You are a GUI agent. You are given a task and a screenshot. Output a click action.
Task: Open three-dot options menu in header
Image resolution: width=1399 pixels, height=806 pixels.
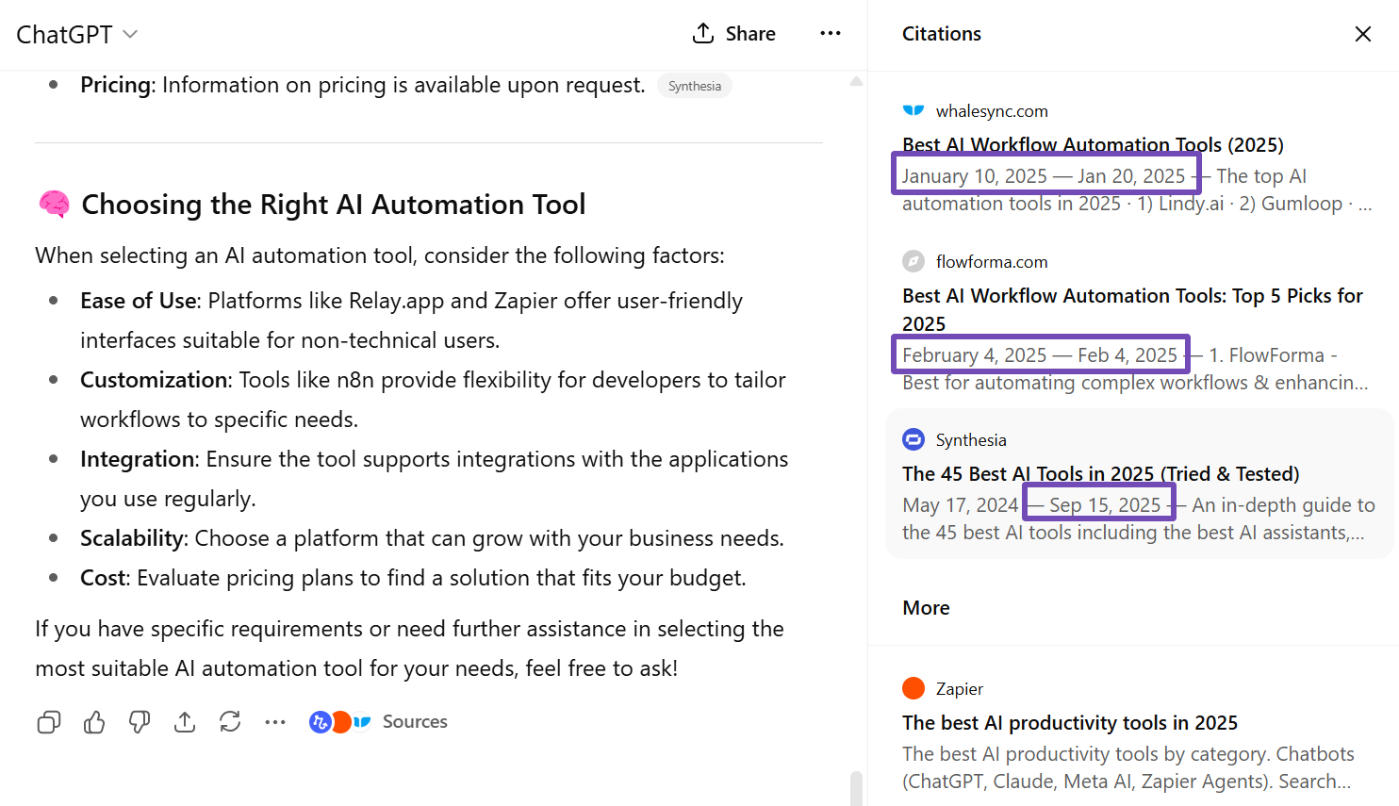(830, 34)
